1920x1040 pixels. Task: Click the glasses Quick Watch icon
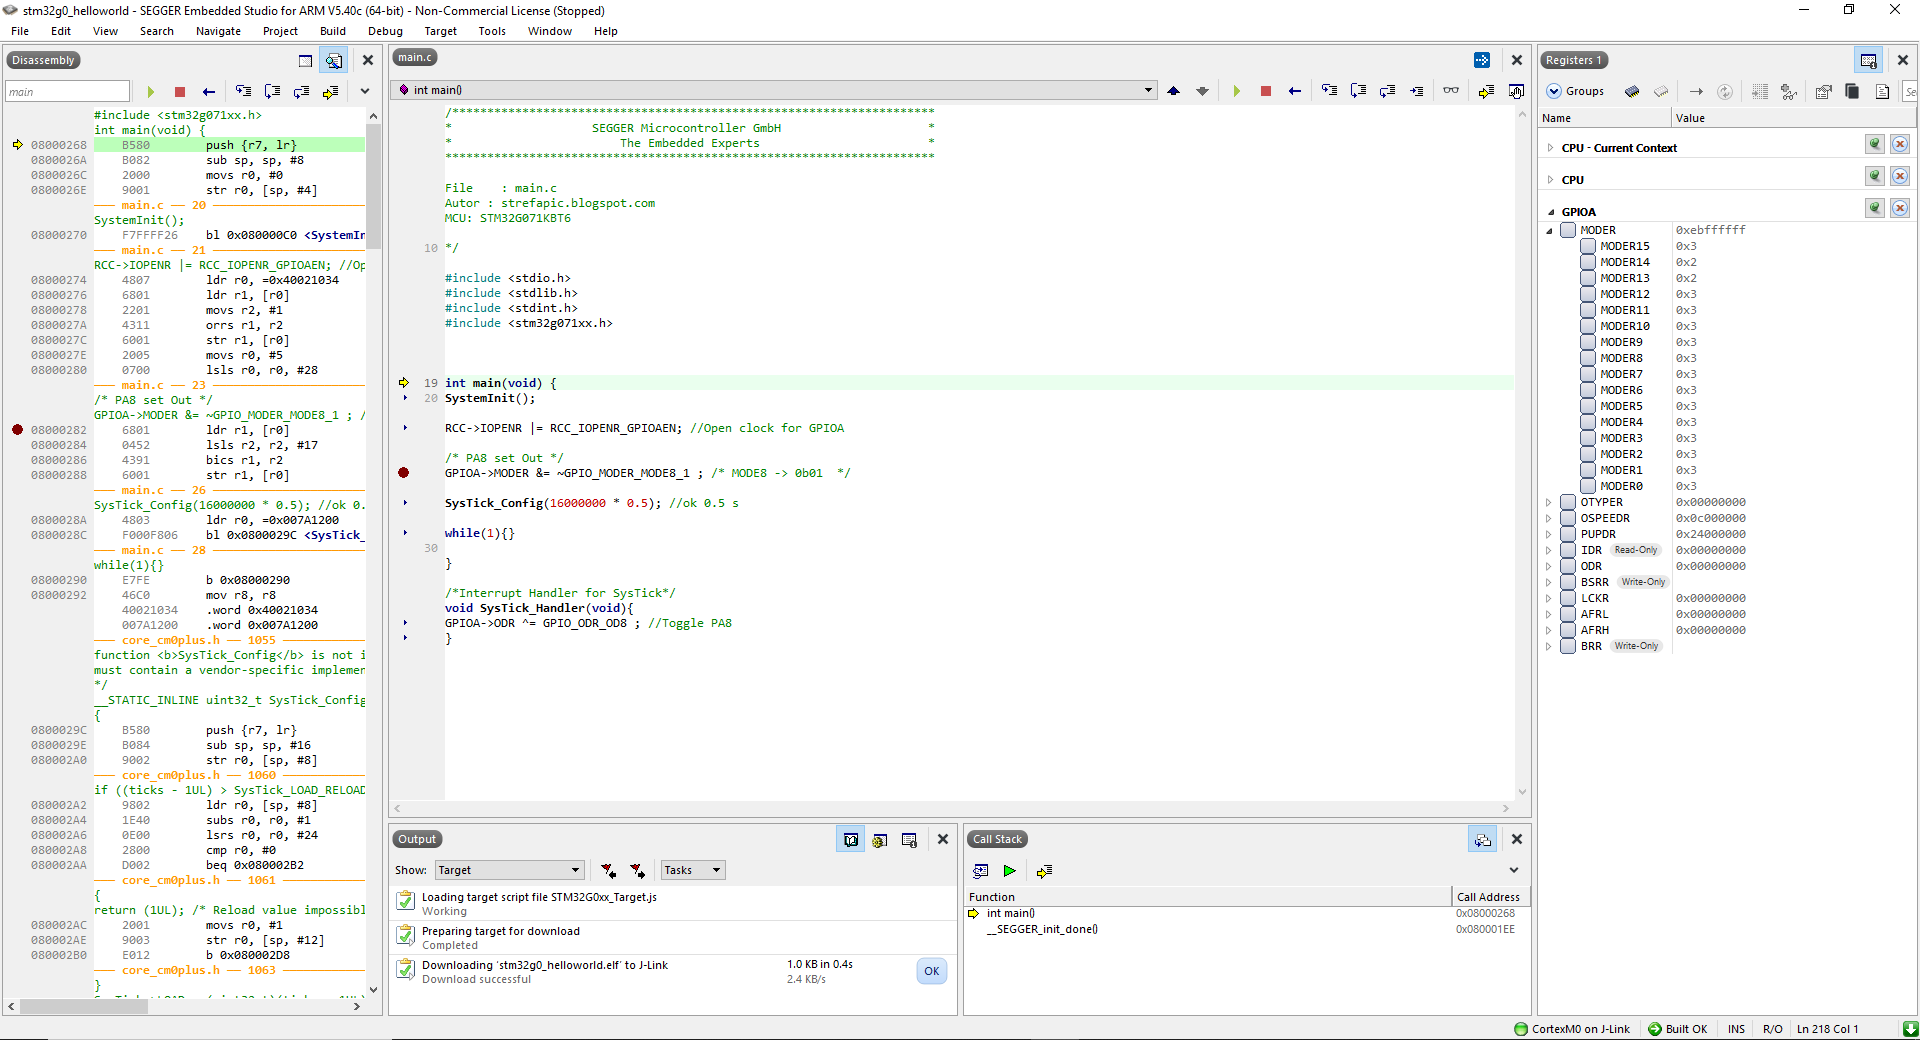pyautogui.click(x=1451, y=91)
